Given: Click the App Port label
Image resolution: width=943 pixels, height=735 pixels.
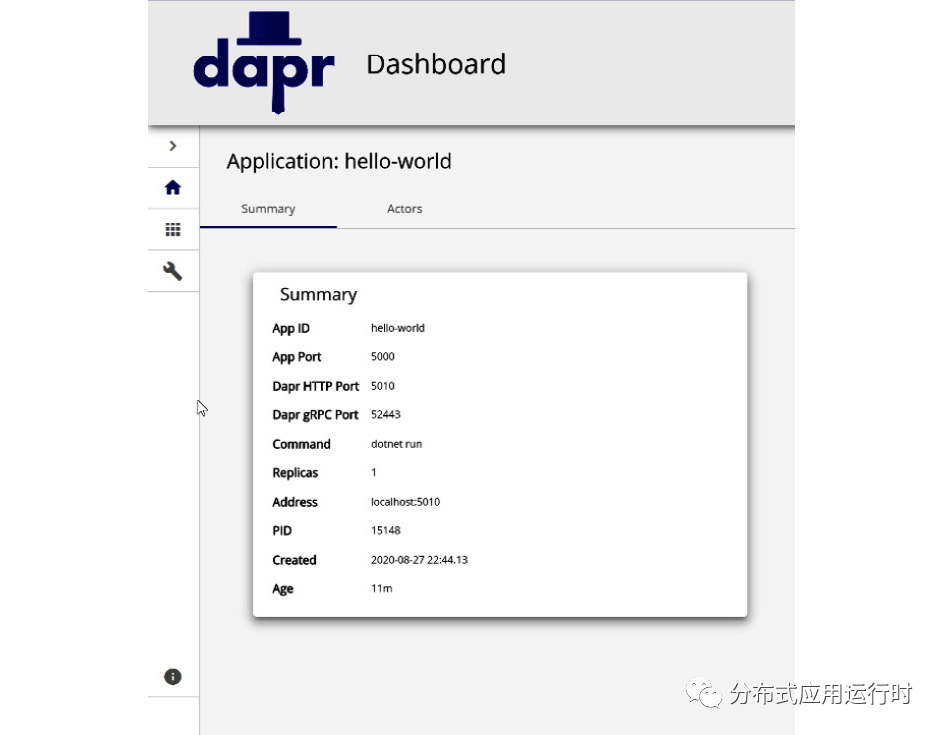Looking at the screenshot, I should [296, 357].
